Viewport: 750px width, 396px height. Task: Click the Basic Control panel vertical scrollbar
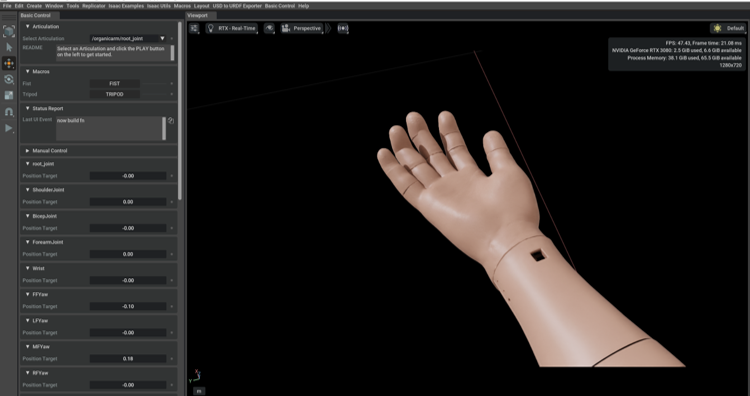click(180, 110)
